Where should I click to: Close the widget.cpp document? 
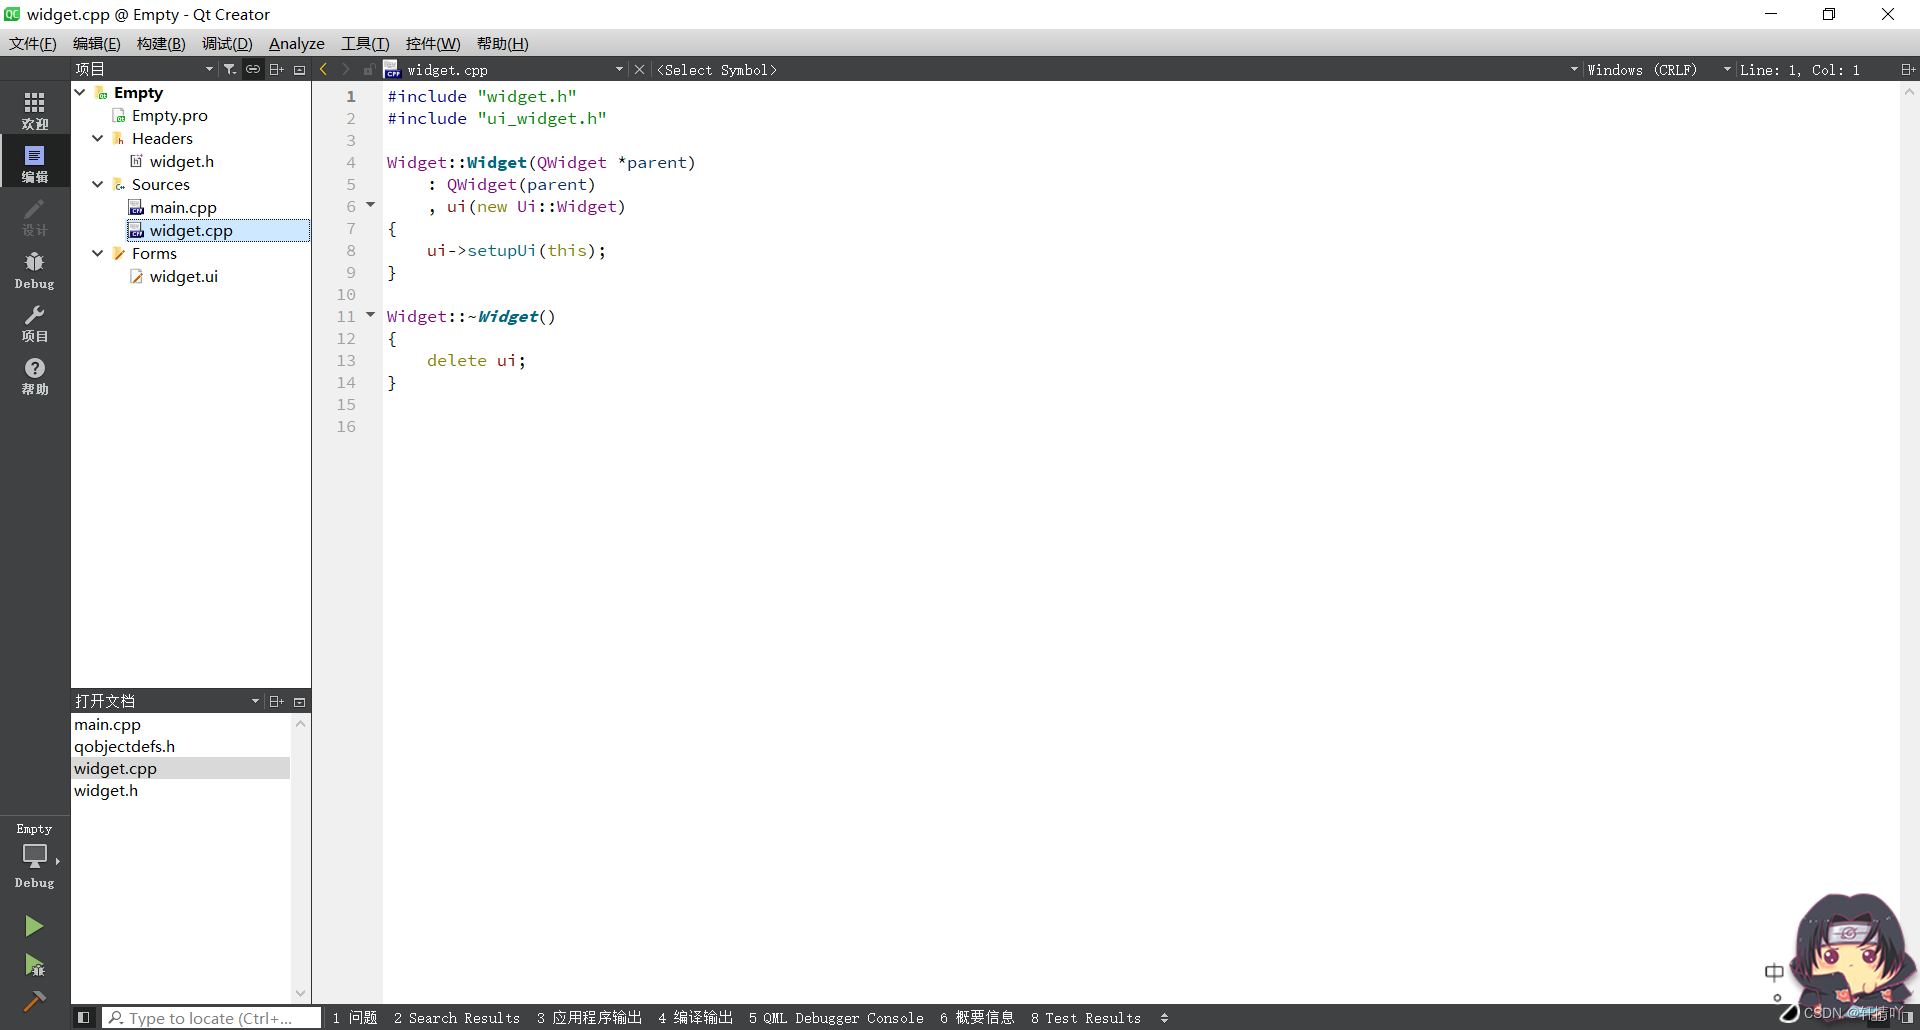pos(640,69)
